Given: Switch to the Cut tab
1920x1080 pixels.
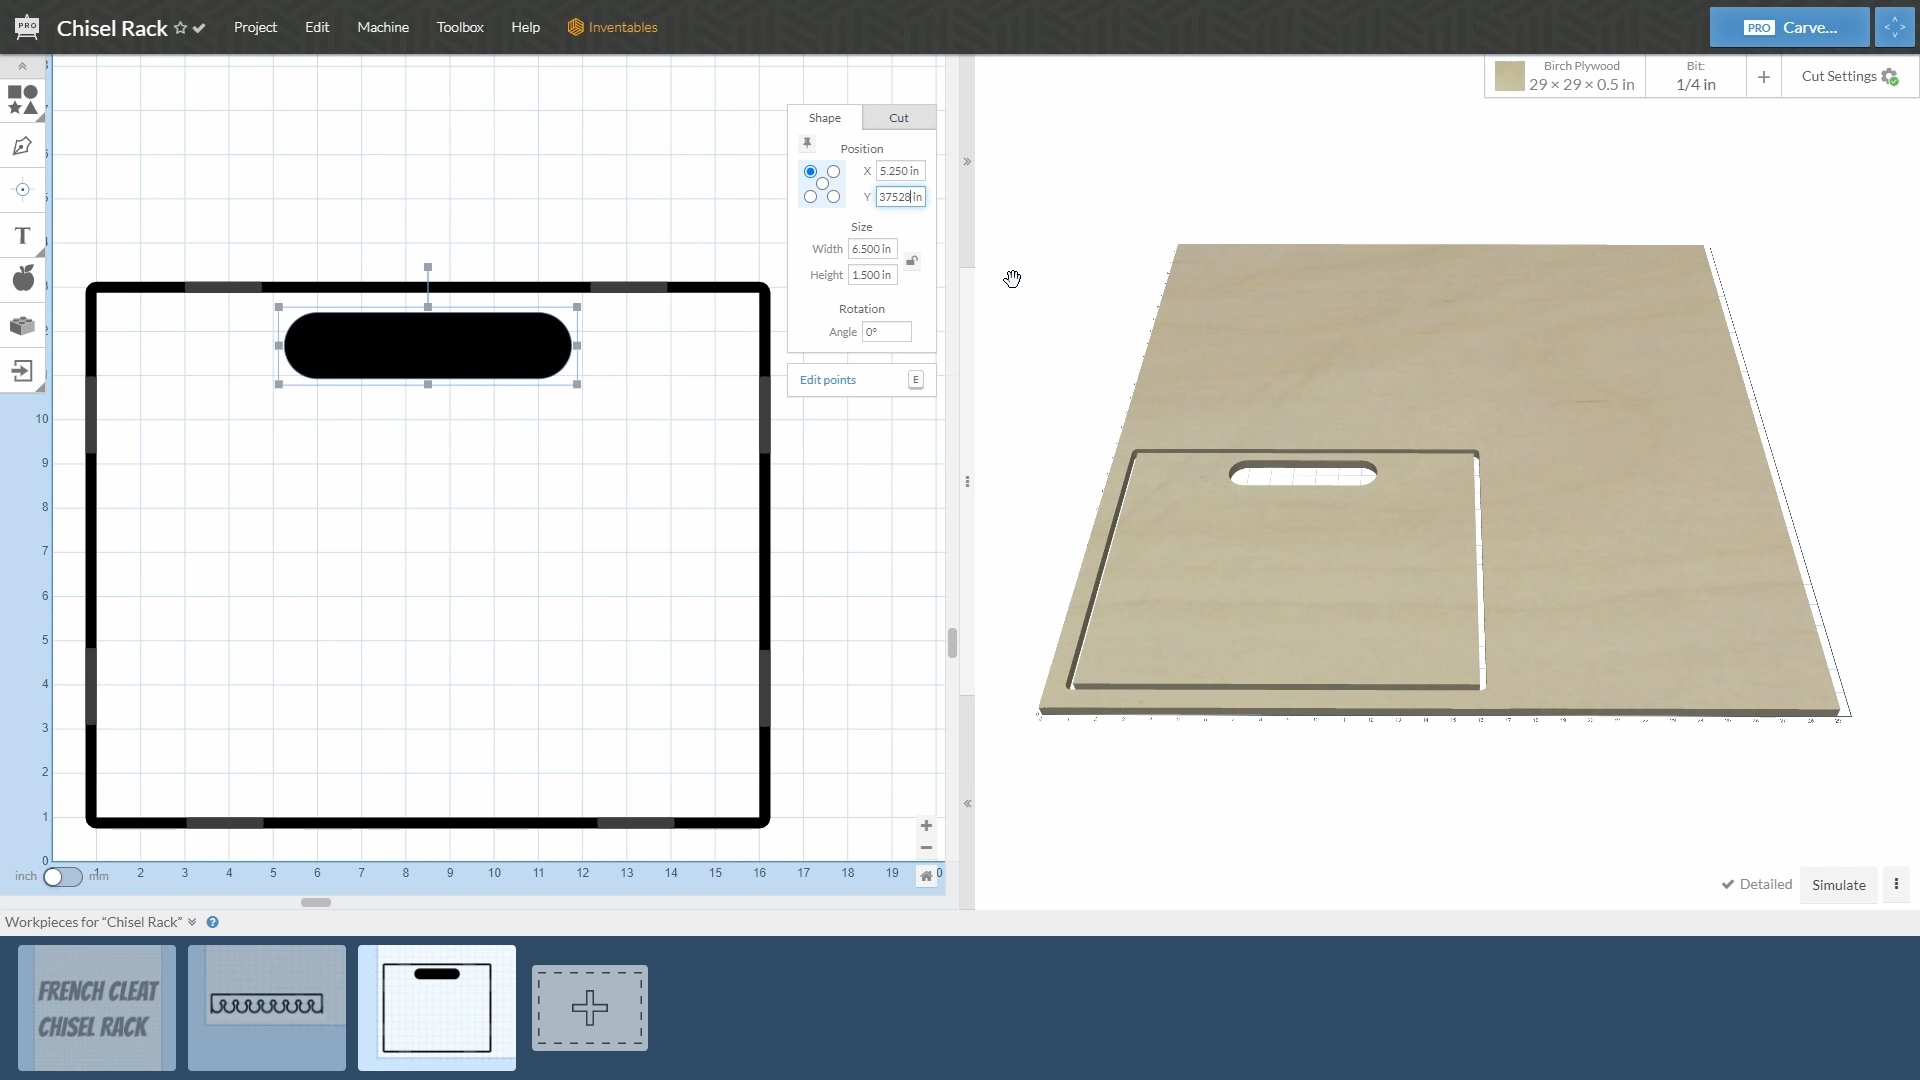Looking at the screenshot, I should coord(898,118).
